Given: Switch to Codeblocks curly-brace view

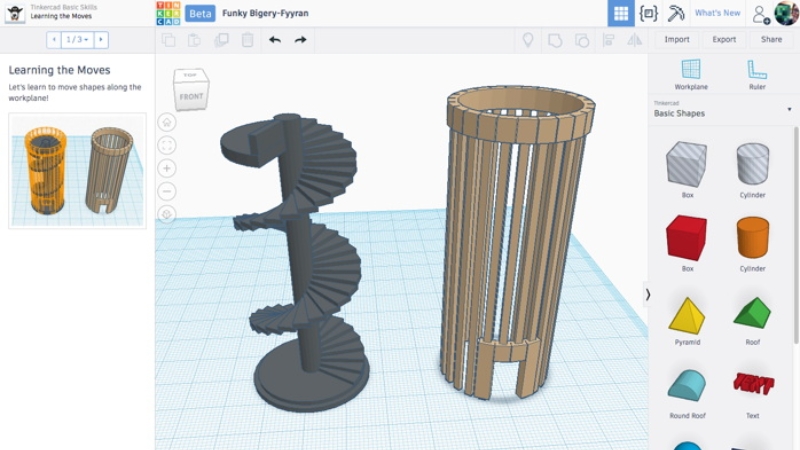Looking at the screenshot, I should point(648,13).
